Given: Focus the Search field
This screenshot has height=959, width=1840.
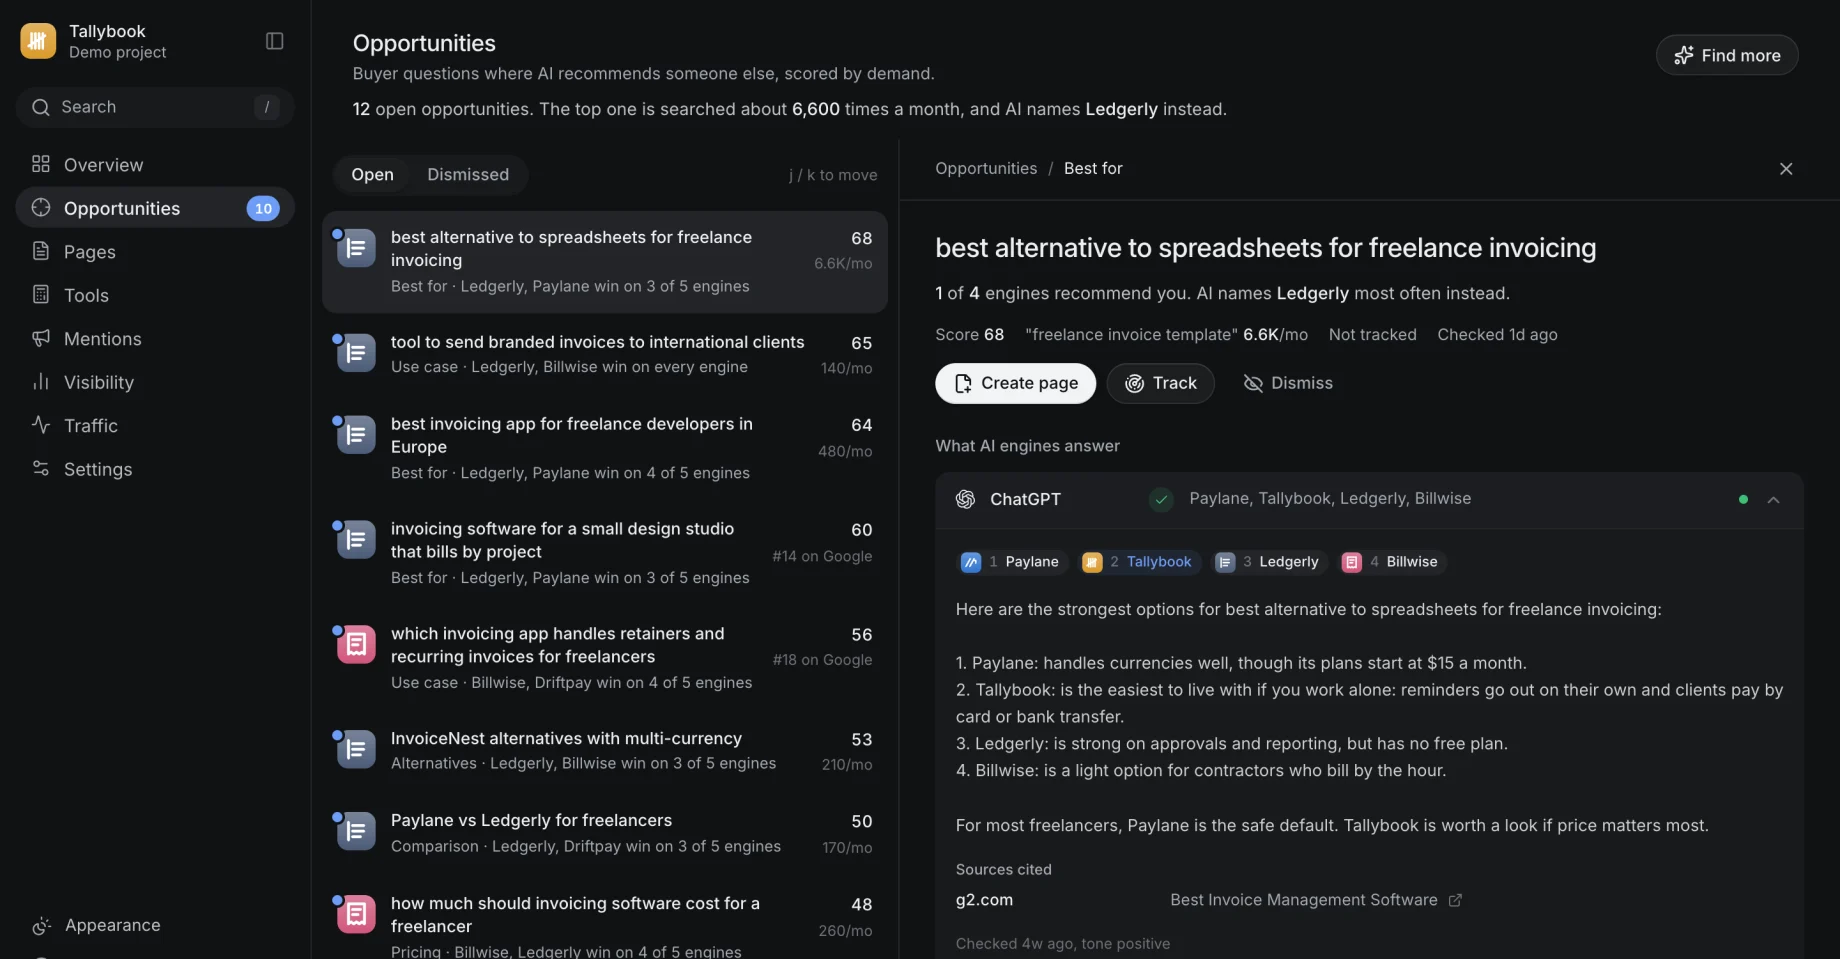Looking at the screenshot, I should [155, 107].
